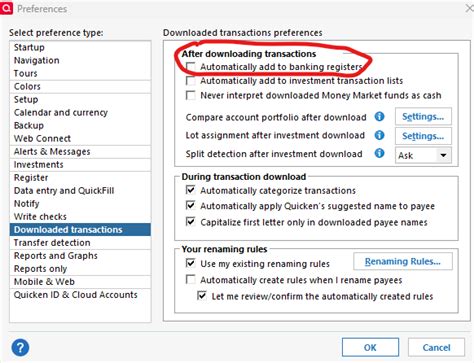Image resolution: width=474 pixels, height=363 pixels.
Task: Click the info icon beside Lot assignment
Action: point(379,135)
